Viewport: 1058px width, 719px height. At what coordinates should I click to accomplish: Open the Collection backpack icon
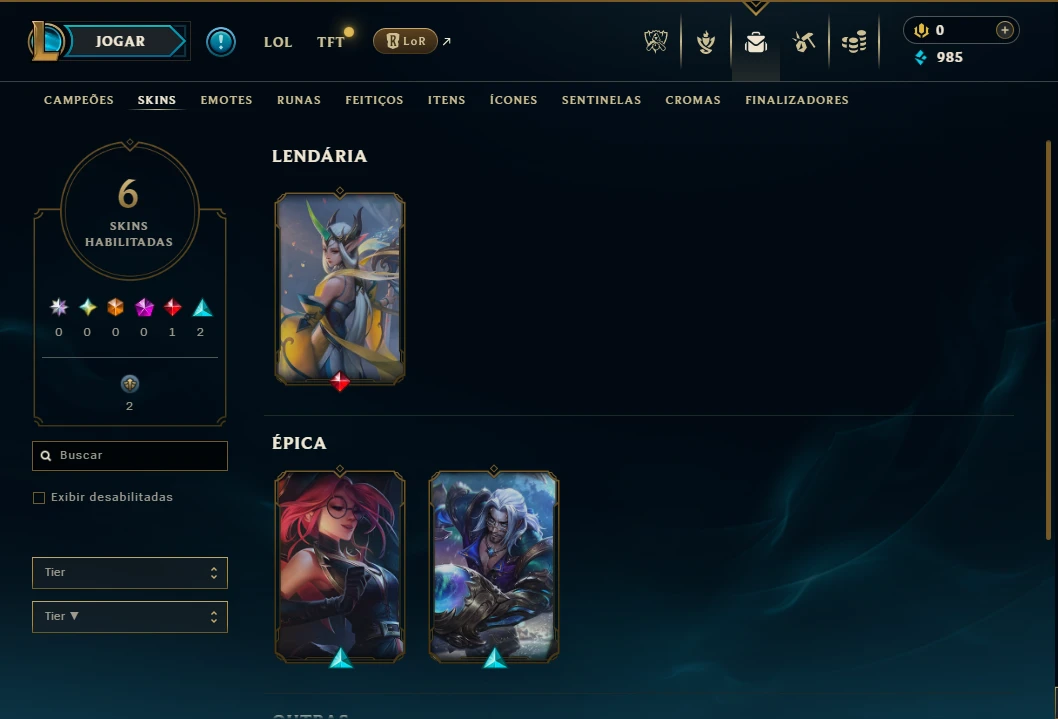pyautogui.click(x=756, y=42)
